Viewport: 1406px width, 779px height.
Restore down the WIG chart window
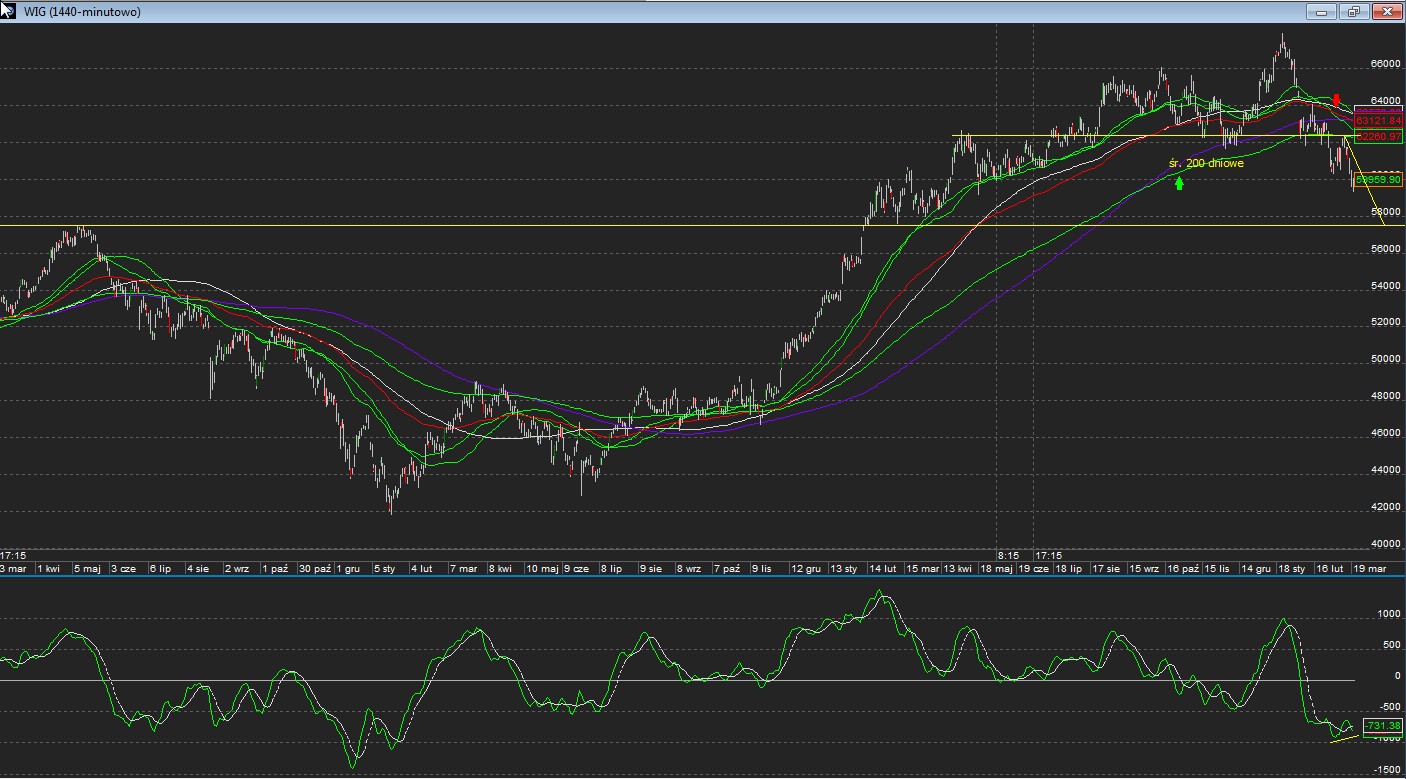click(1355, 12)
